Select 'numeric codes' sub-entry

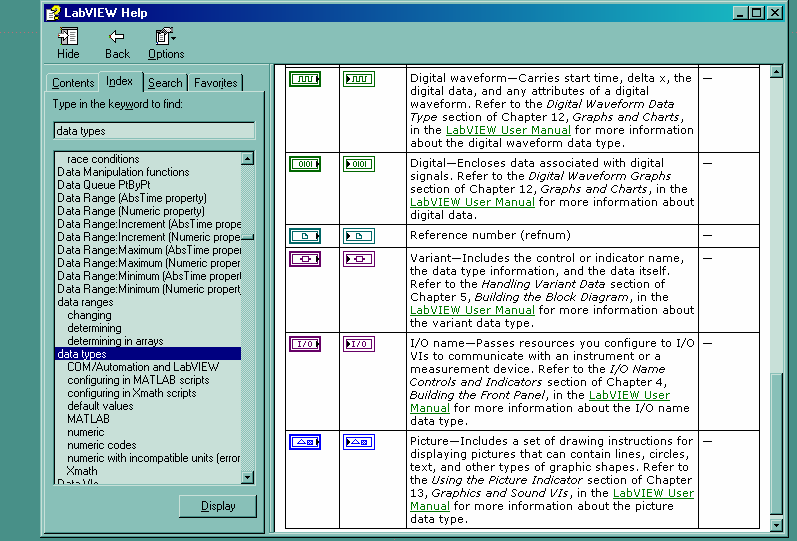point(102,445)
